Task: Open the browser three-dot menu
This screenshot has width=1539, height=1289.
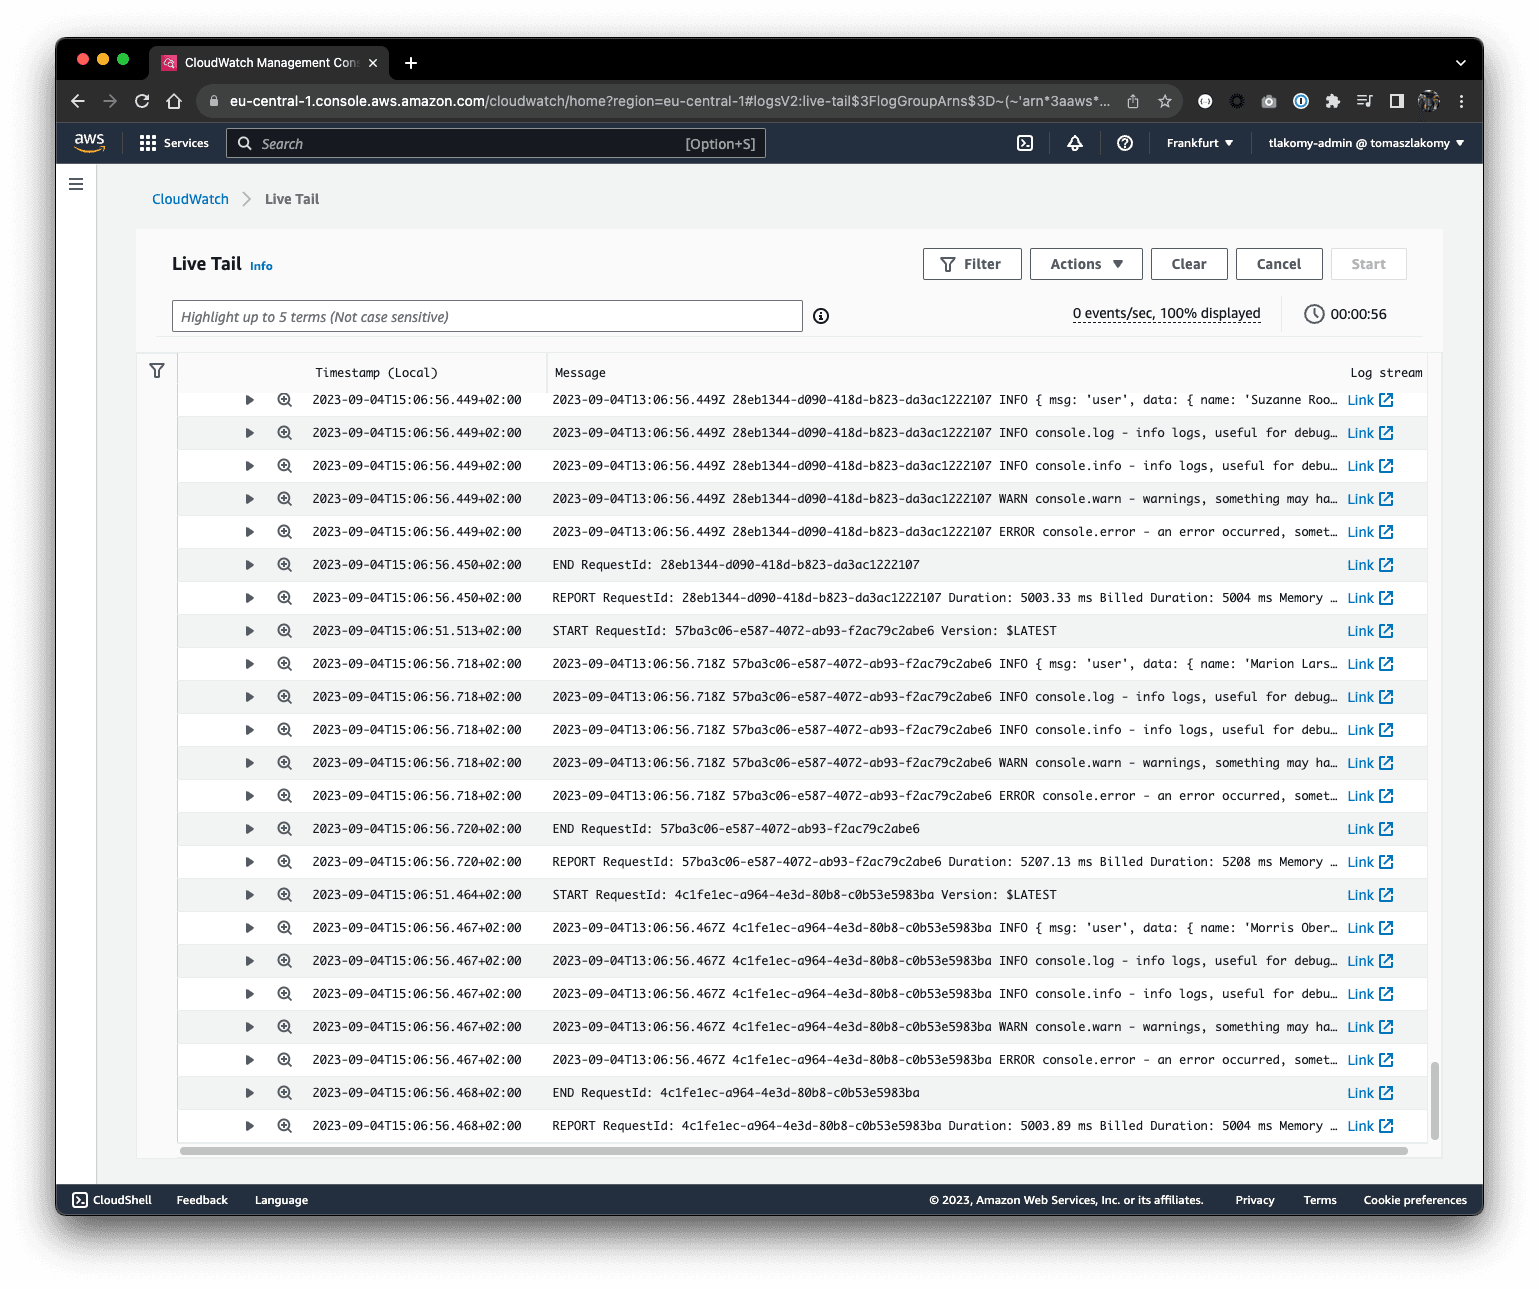Action: [1461, 101]
